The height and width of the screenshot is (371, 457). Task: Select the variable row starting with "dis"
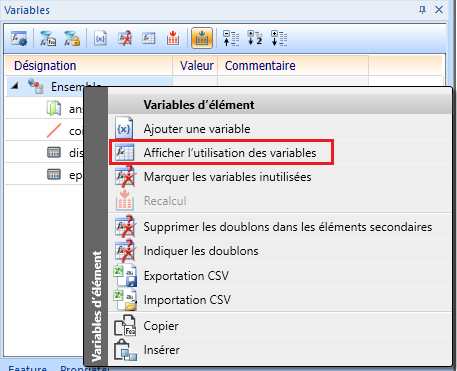45,153
